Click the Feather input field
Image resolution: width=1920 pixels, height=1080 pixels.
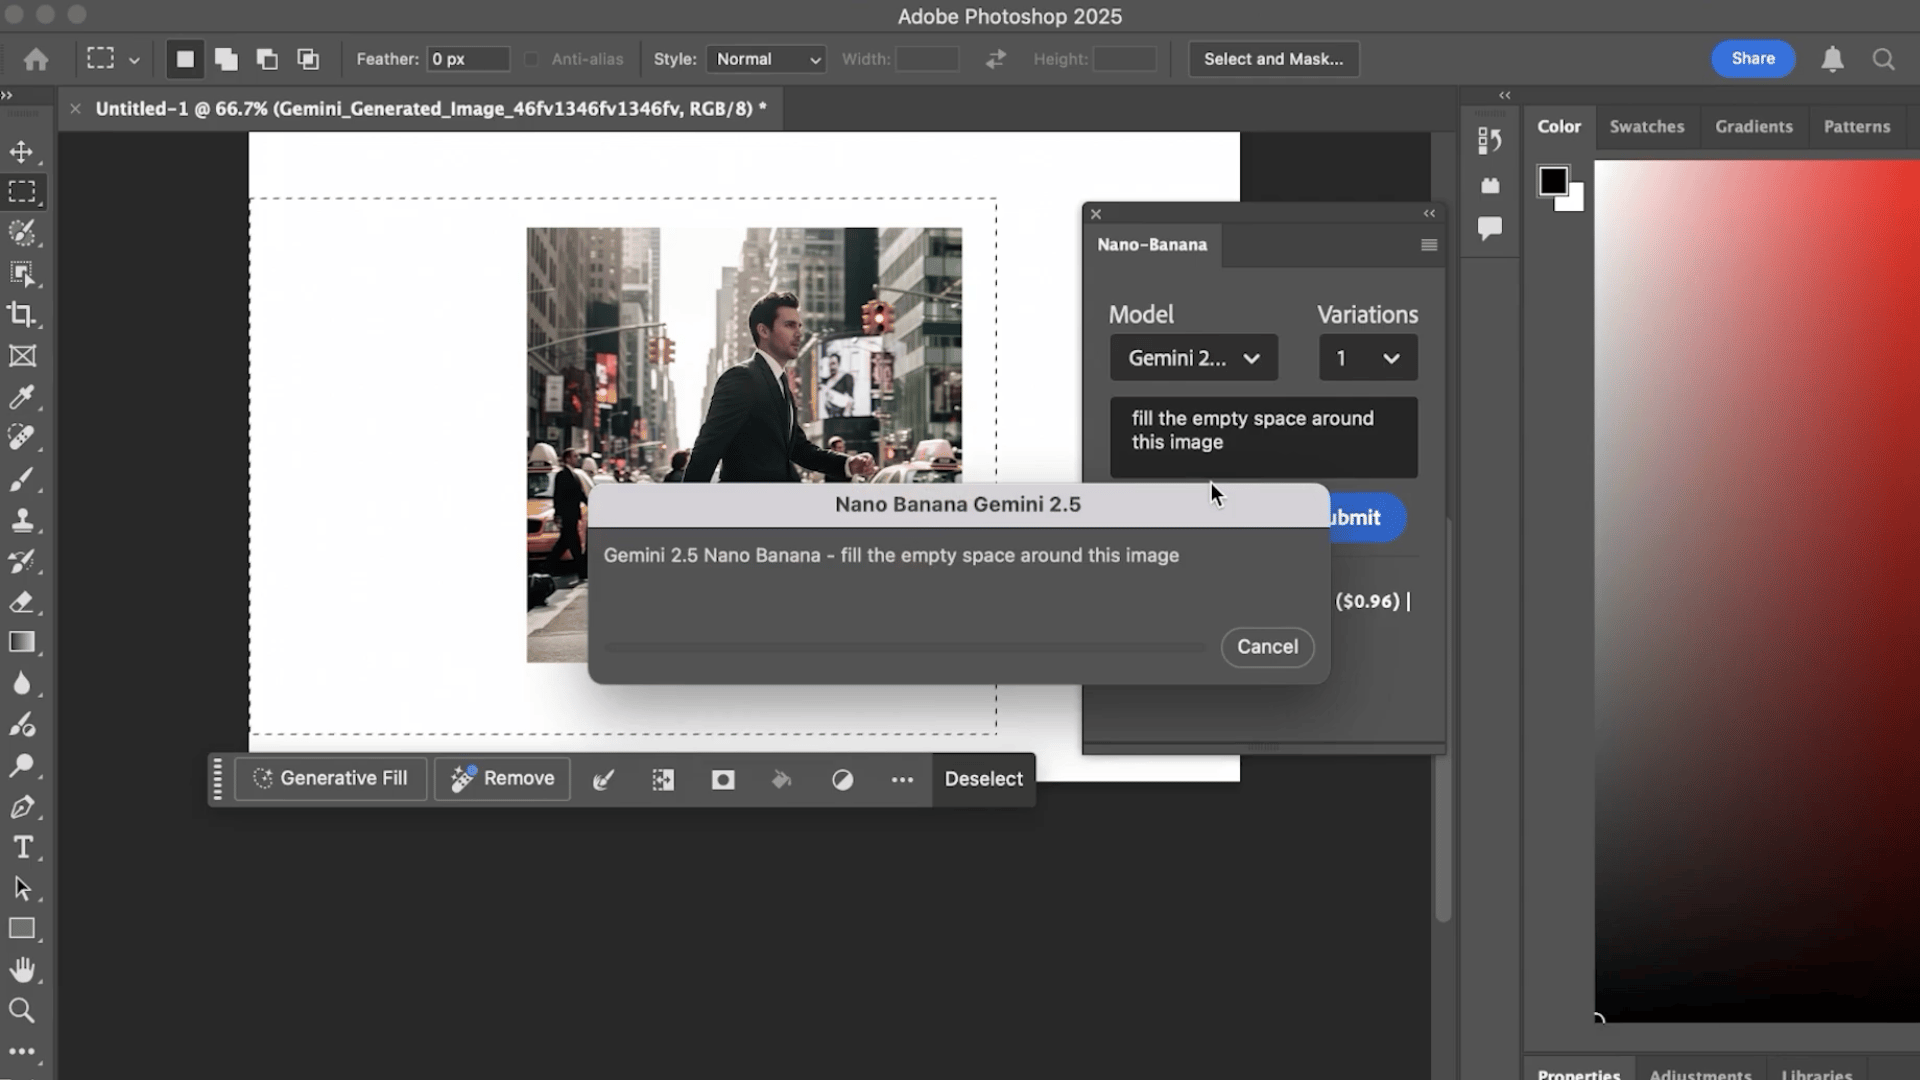click(468, 59)
